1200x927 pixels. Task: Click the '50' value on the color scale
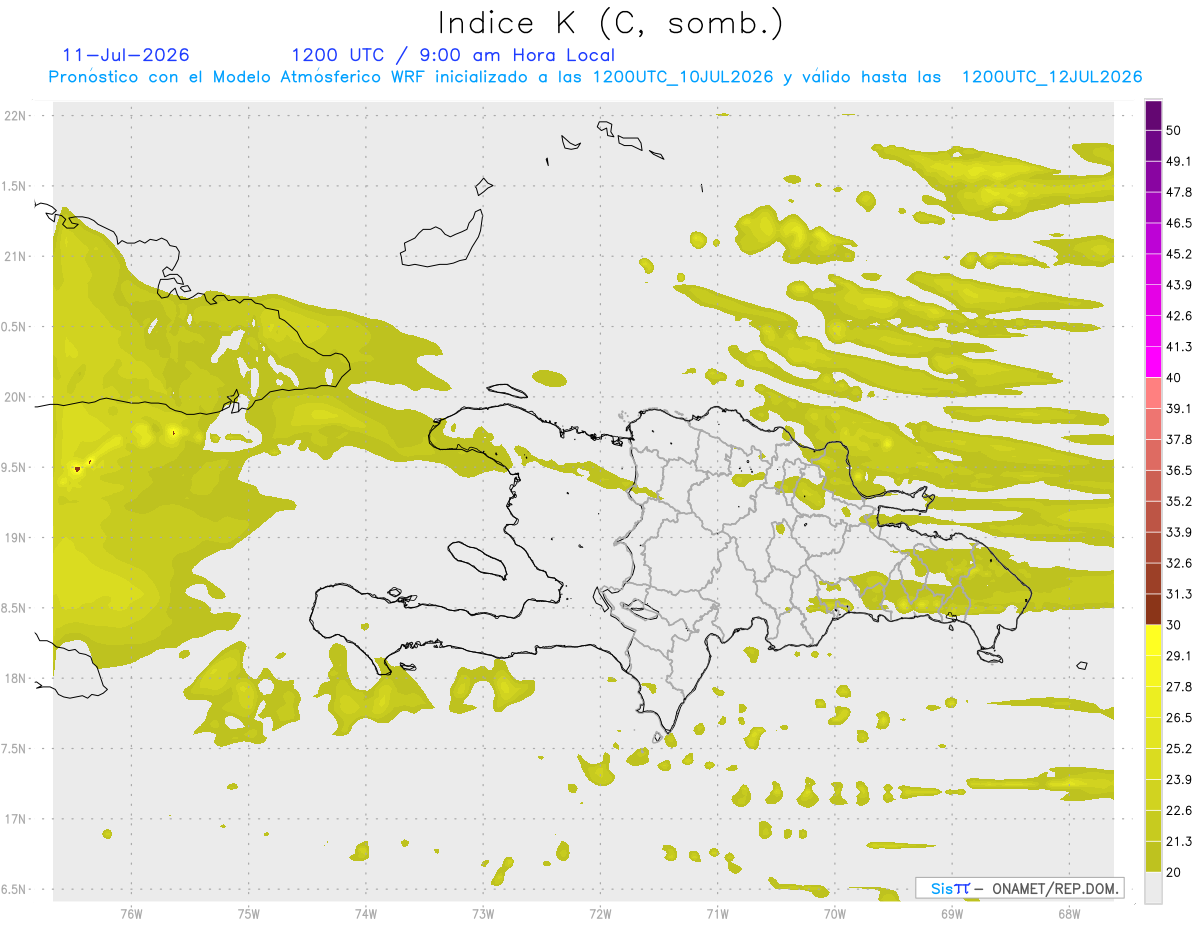point(1173,130)
